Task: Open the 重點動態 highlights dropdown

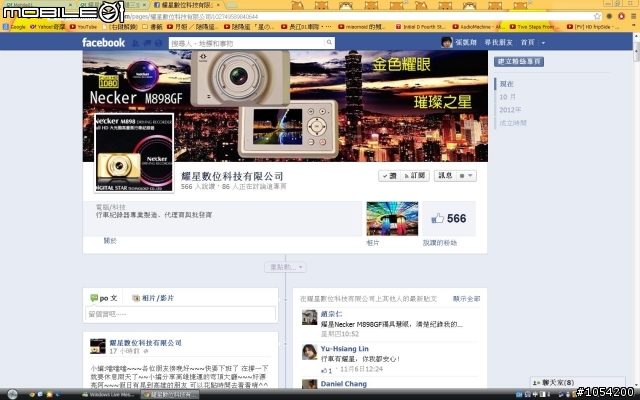Action: (285, 267)
